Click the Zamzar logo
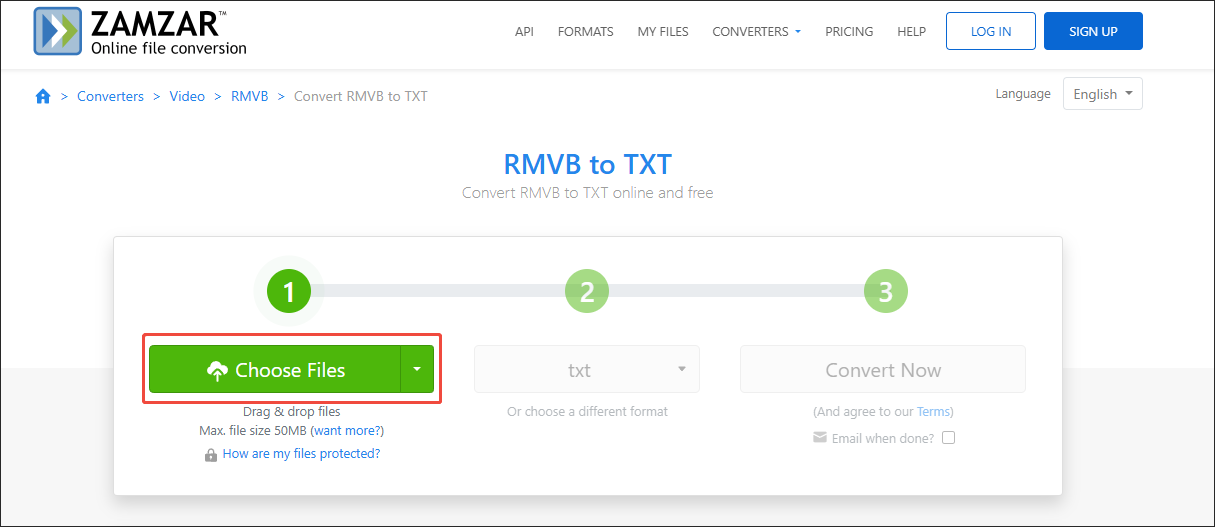Screen dimensions: 1215x527 click(139, 31)
